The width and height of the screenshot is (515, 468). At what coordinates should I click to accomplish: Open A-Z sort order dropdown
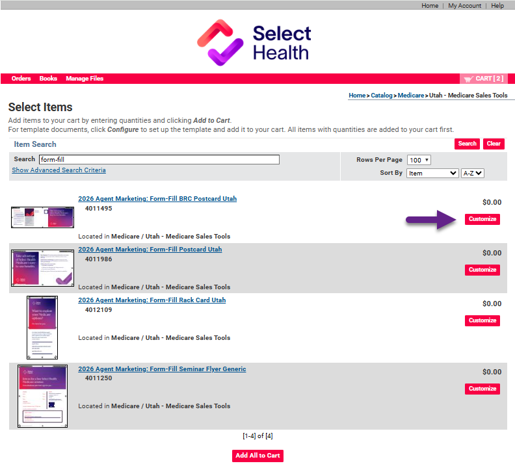tap(472, 173)
